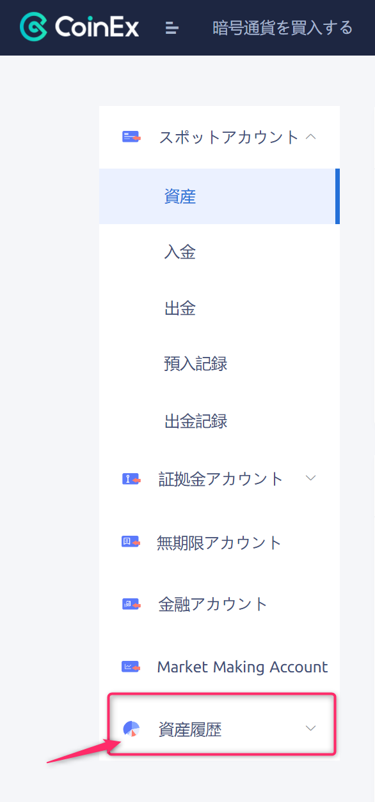
Task: Select the 資産 menu item
Action: [x=218, y=196]
